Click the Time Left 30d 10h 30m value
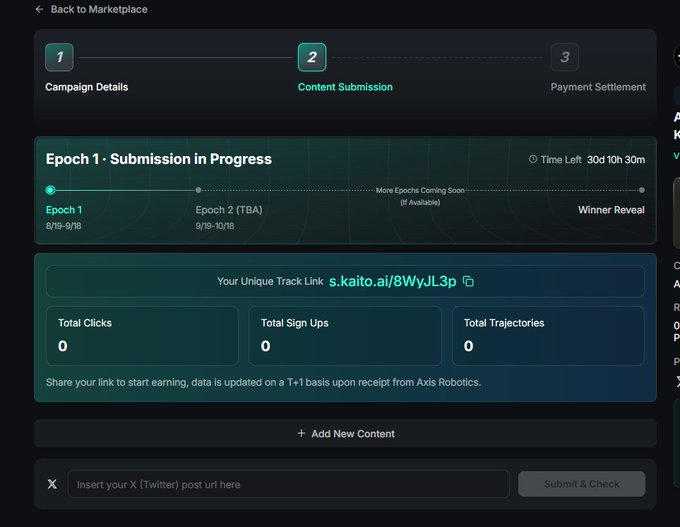 pyautogui.click(x=616, y=160)
